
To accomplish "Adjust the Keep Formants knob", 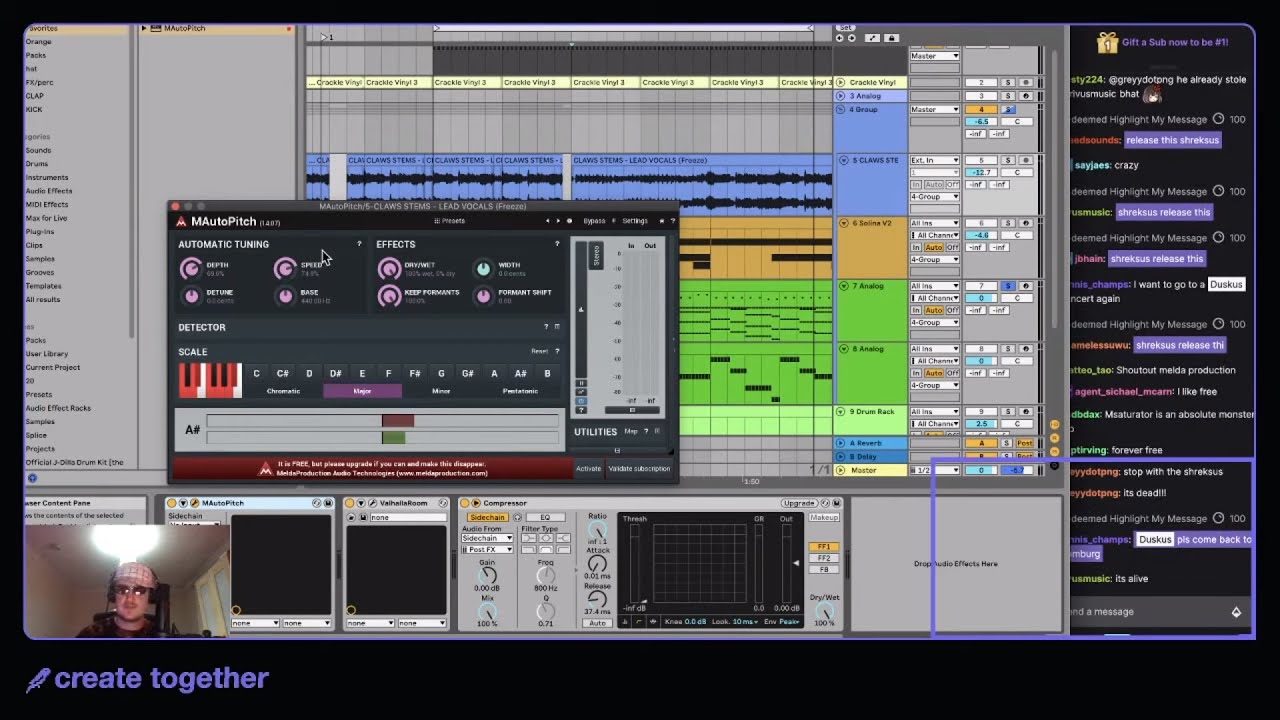I will (389, 296).
